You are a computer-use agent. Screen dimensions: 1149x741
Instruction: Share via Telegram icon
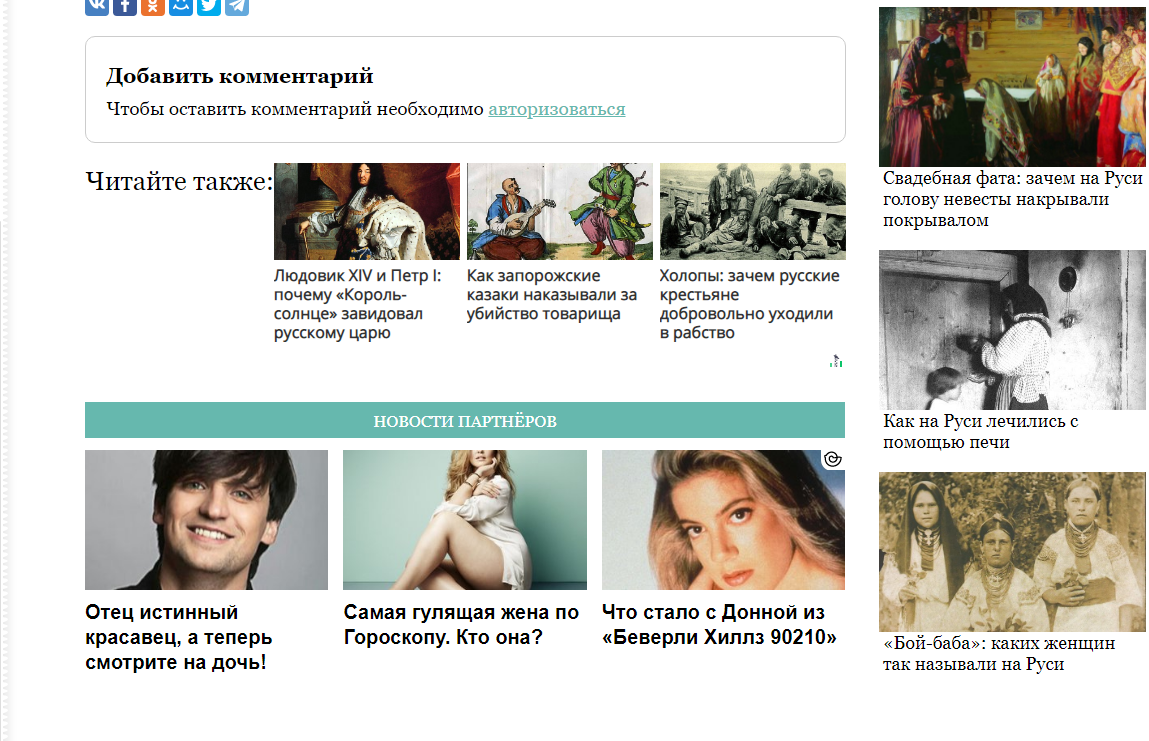pos(237,6)
